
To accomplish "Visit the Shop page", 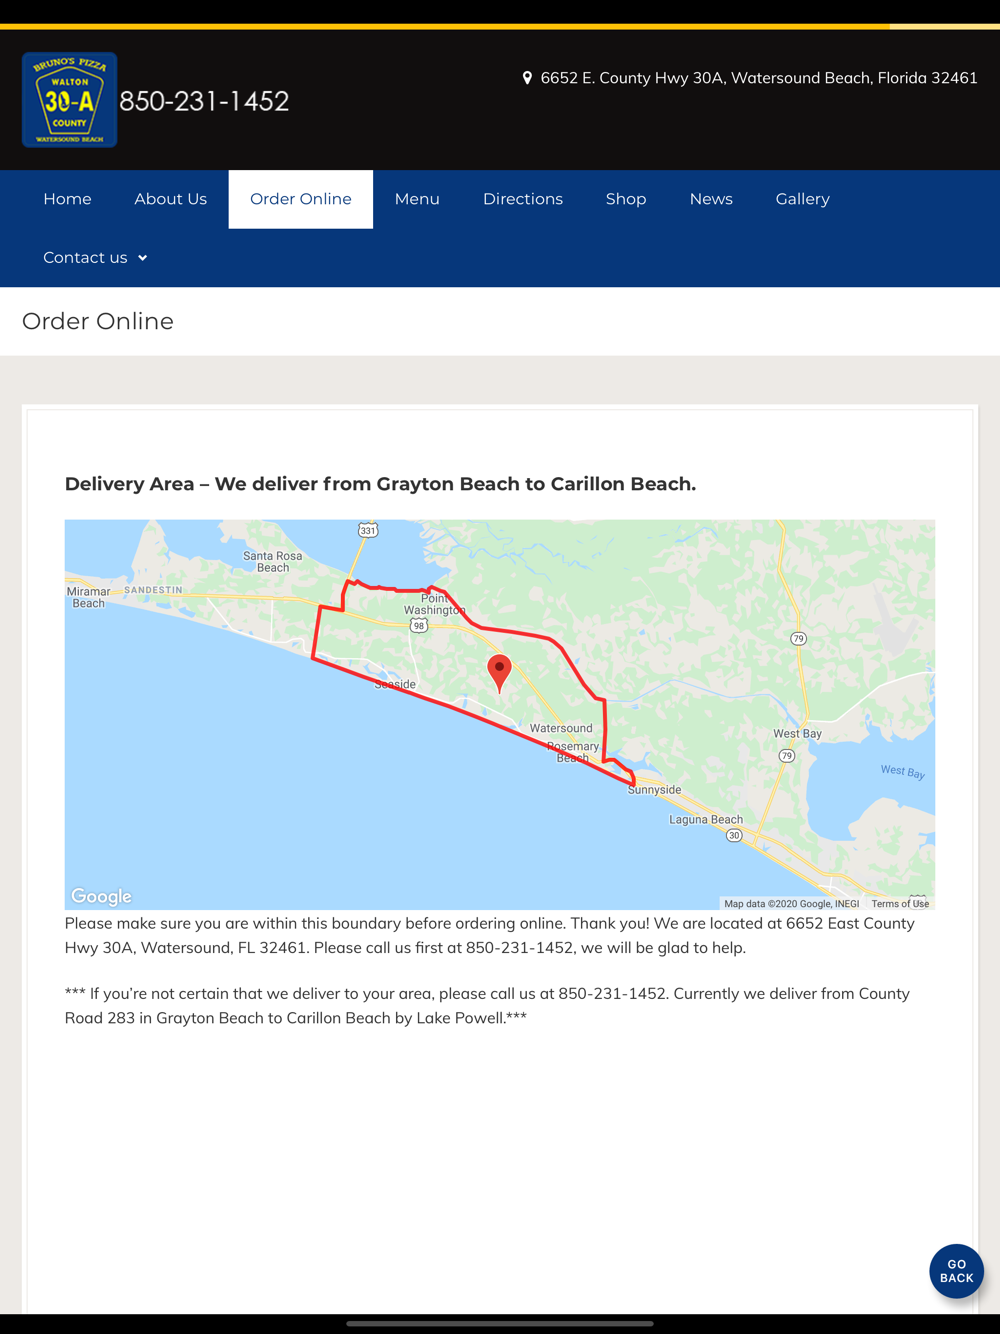I will tap(626, 199).
